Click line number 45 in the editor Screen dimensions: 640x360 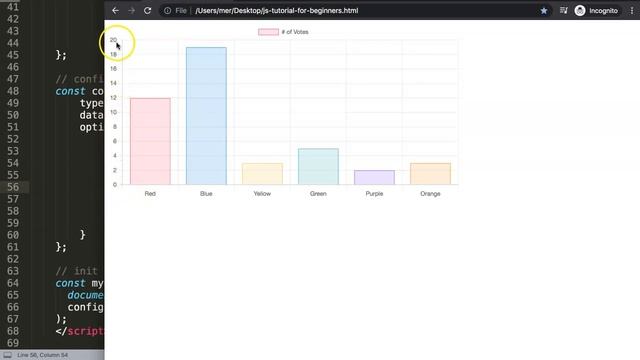pyautogui.click(x=13, y=55)
